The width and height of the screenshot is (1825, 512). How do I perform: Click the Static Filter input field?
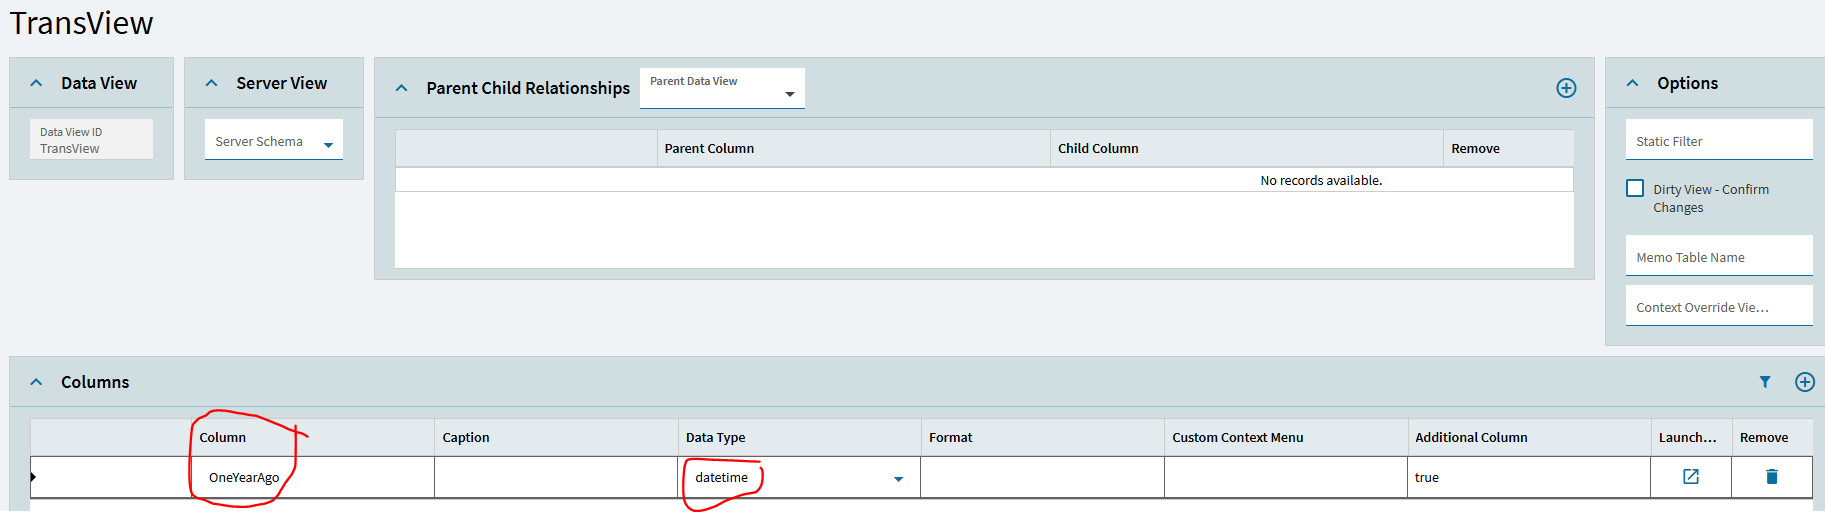click(1719, 140)
